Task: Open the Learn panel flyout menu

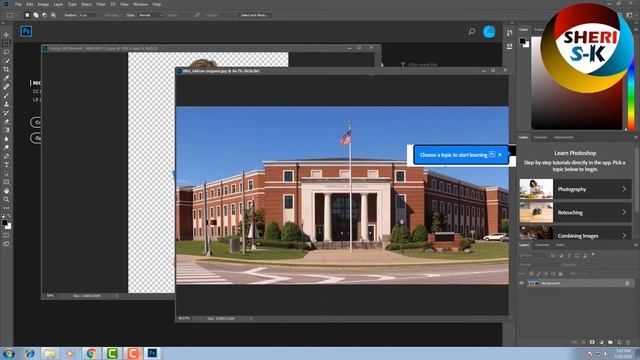Action: click(636, 138)
